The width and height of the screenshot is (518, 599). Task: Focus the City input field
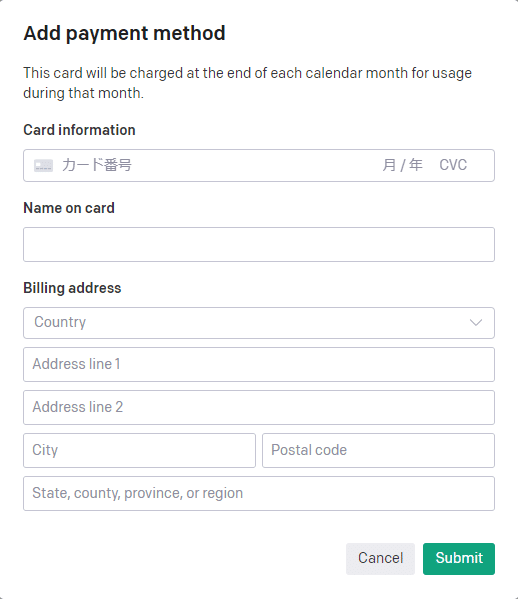pos(139,450)
